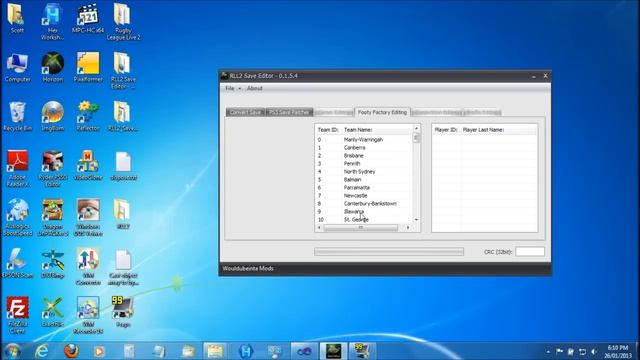
Task: Click the taskbar clock showing 6:10 PM
Action: 618,351
